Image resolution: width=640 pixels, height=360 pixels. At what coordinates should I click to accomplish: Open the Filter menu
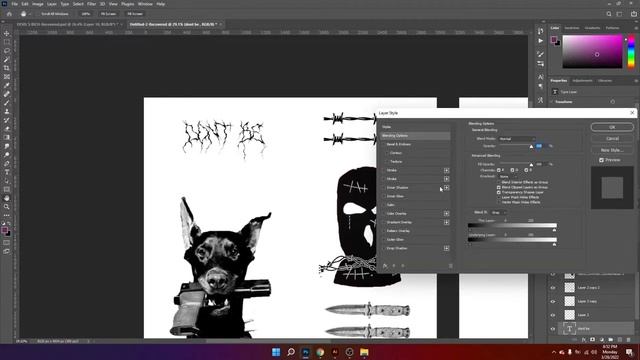point(91,4)
